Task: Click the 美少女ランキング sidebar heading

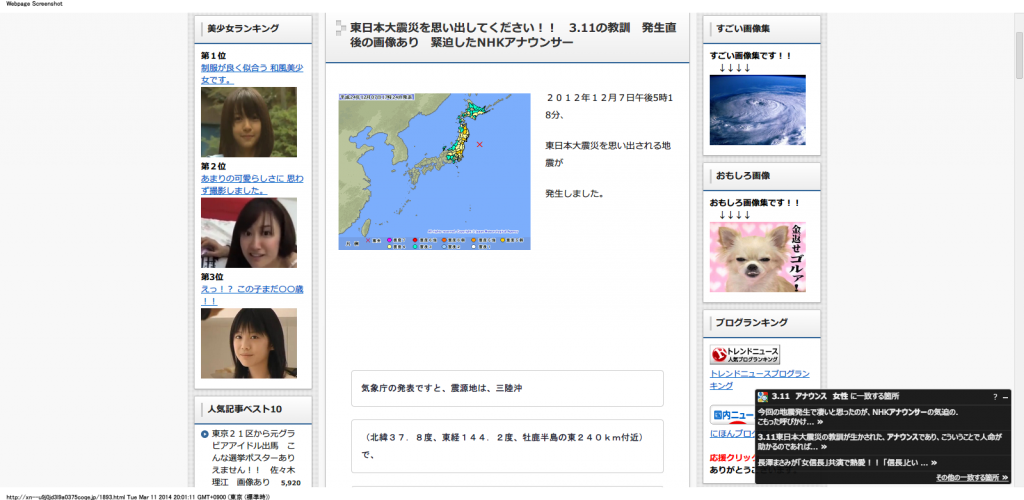Action: (x=243, y=28)
